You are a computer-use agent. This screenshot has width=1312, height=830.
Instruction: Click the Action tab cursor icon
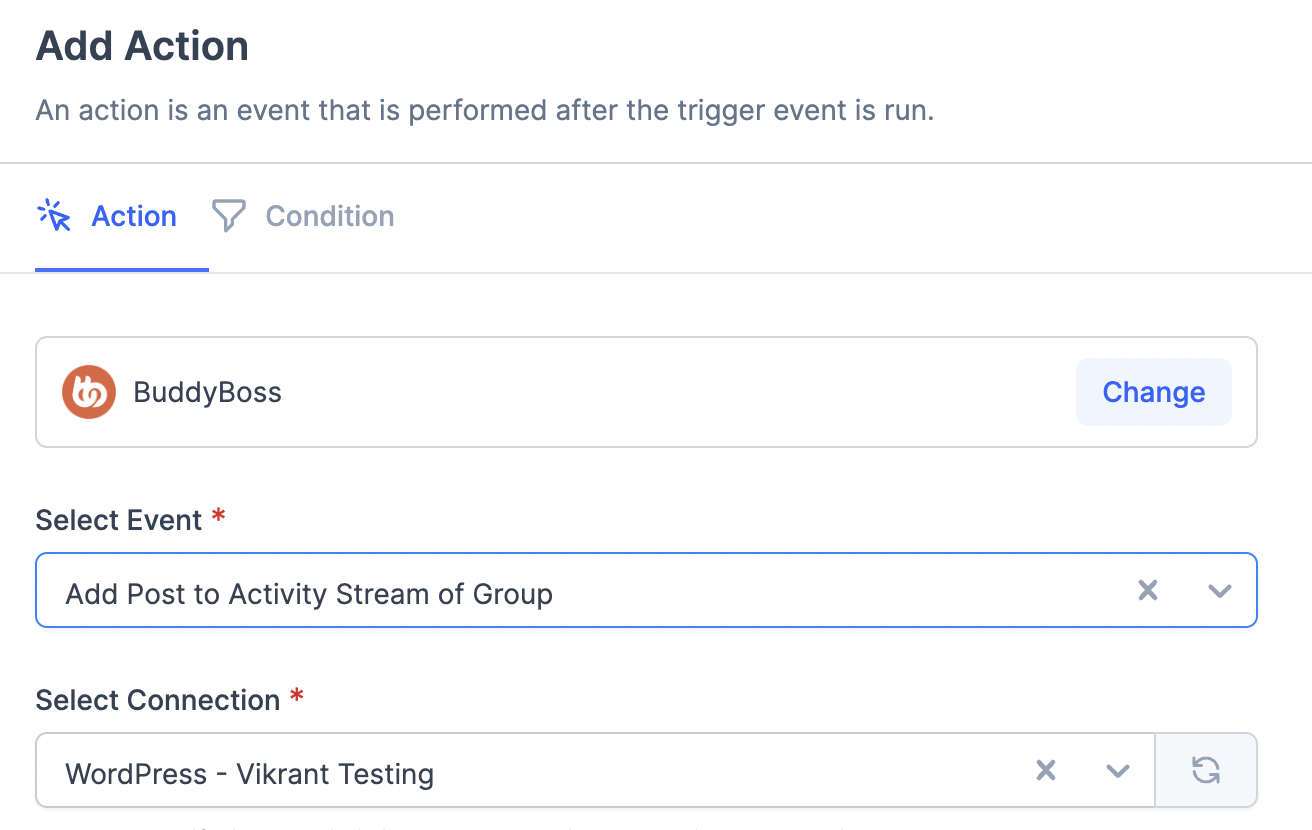click(54, 216)
